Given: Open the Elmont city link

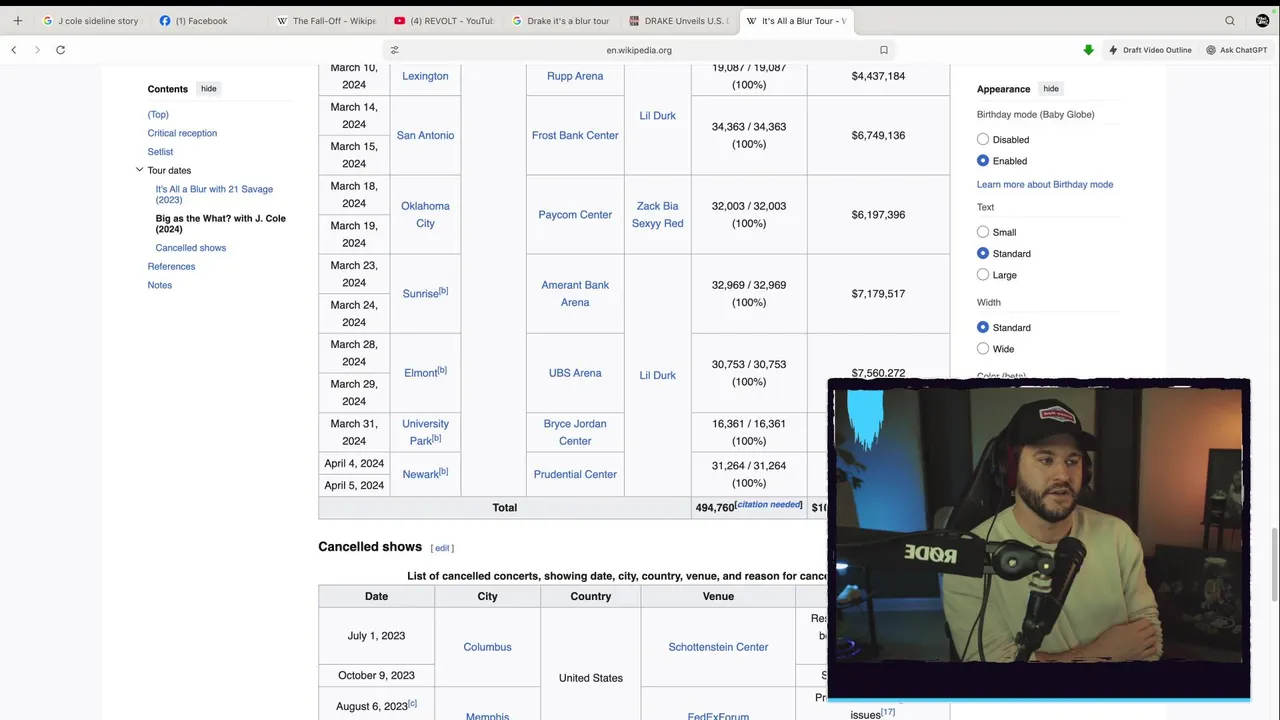Looking at the screenshot, I should coord(420,374).
